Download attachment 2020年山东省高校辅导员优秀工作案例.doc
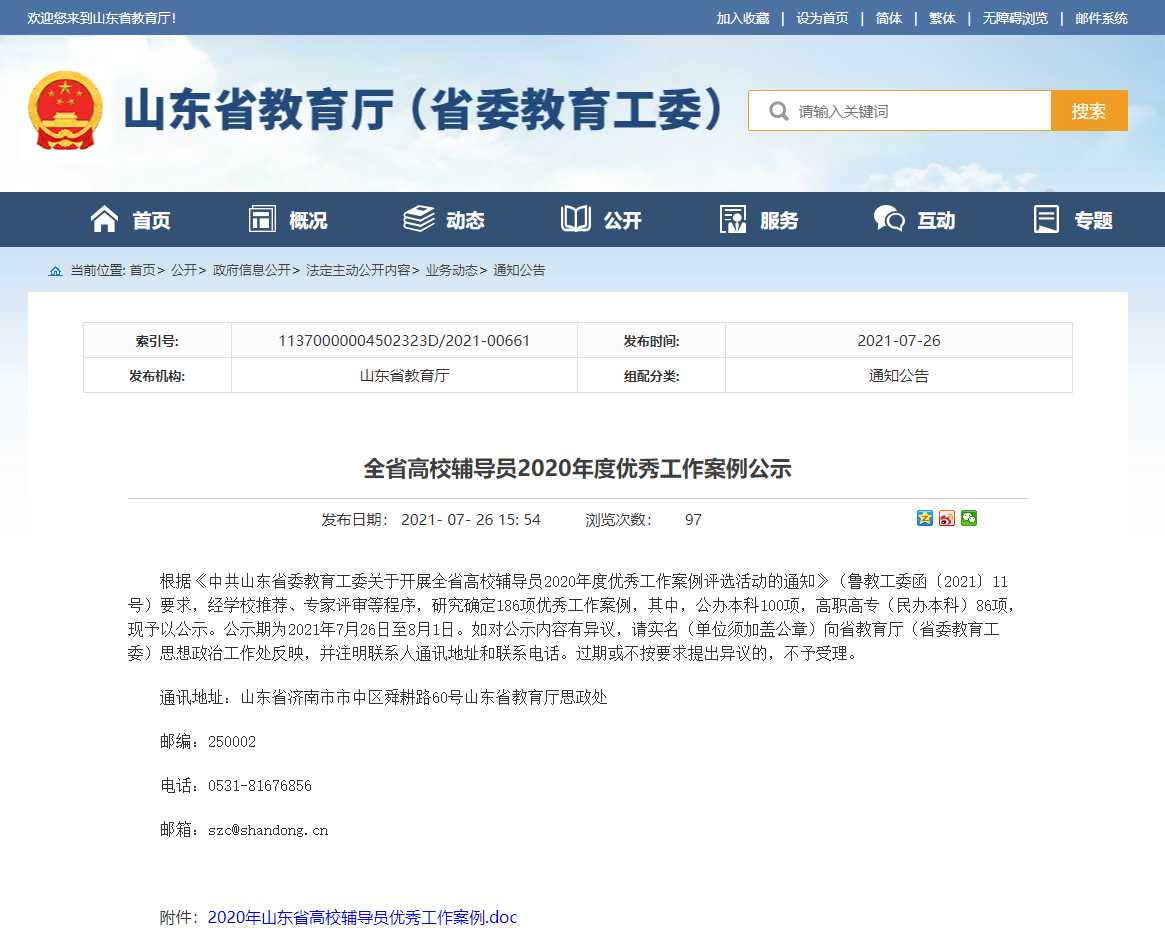The width and height of the screenshot is (1165, 950). pos(363,917)
